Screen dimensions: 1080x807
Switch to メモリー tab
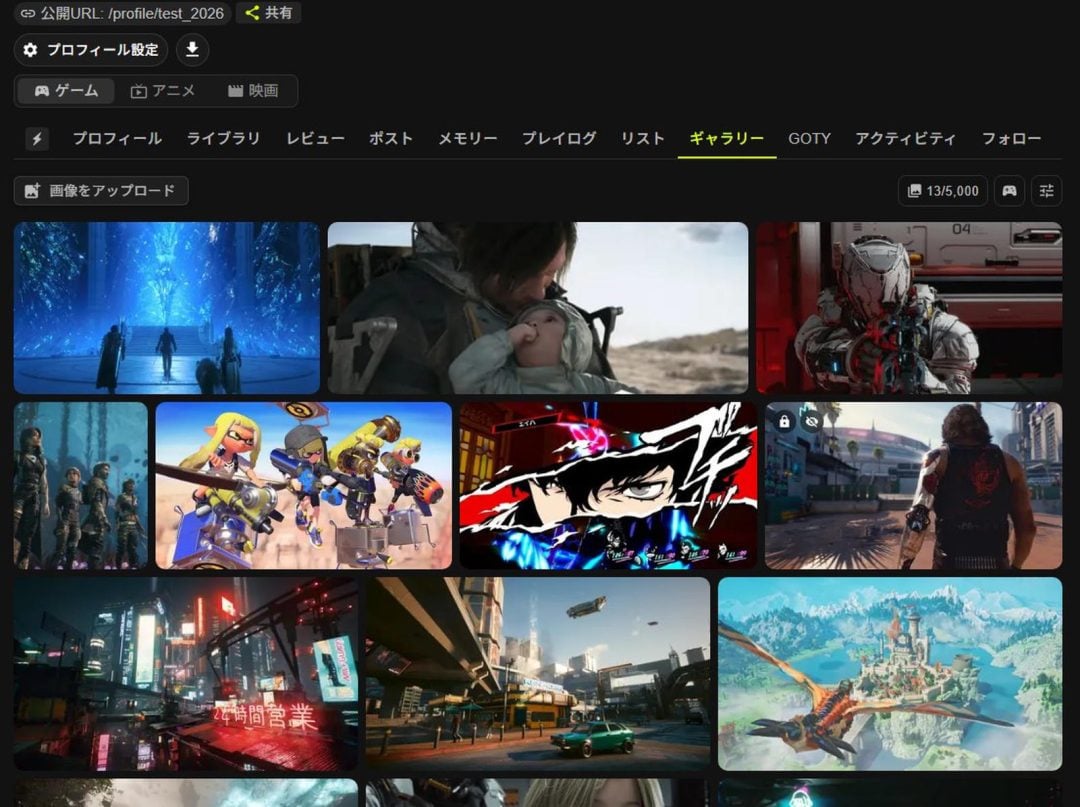(468, 138)
